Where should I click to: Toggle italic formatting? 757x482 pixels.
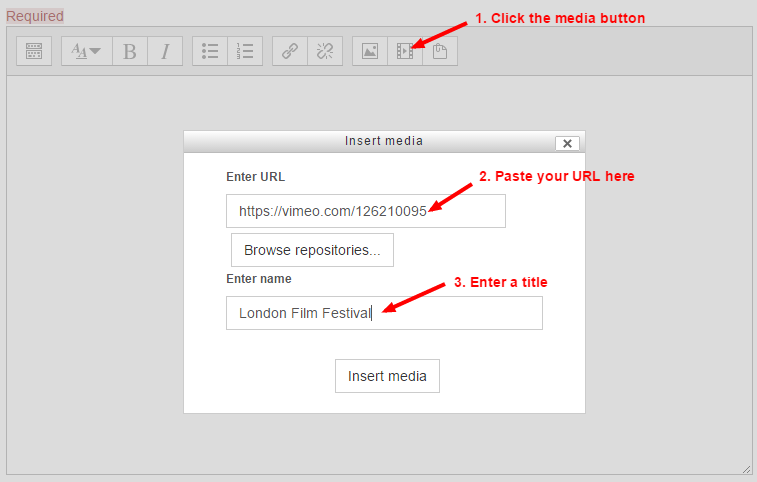[x=165, y=51]
